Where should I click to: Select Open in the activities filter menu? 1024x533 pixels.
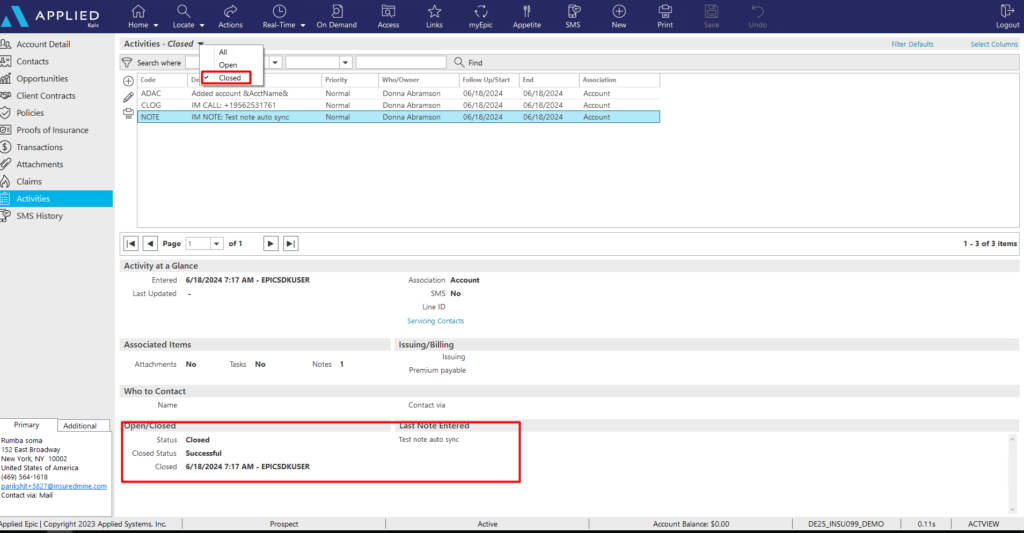228,65
